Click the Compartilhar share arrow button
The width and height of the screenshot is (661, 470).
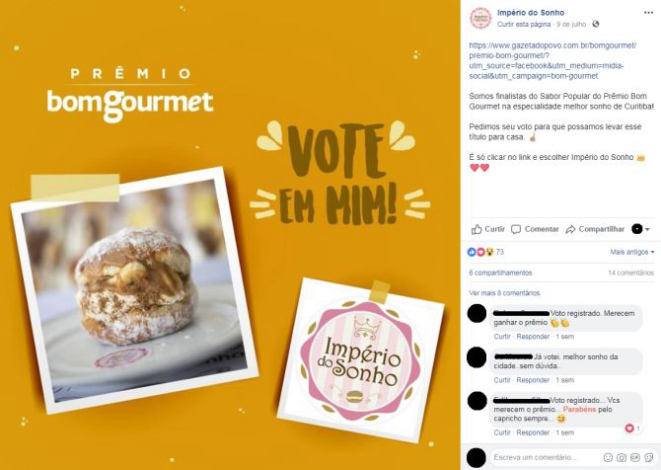coord(595,229)
